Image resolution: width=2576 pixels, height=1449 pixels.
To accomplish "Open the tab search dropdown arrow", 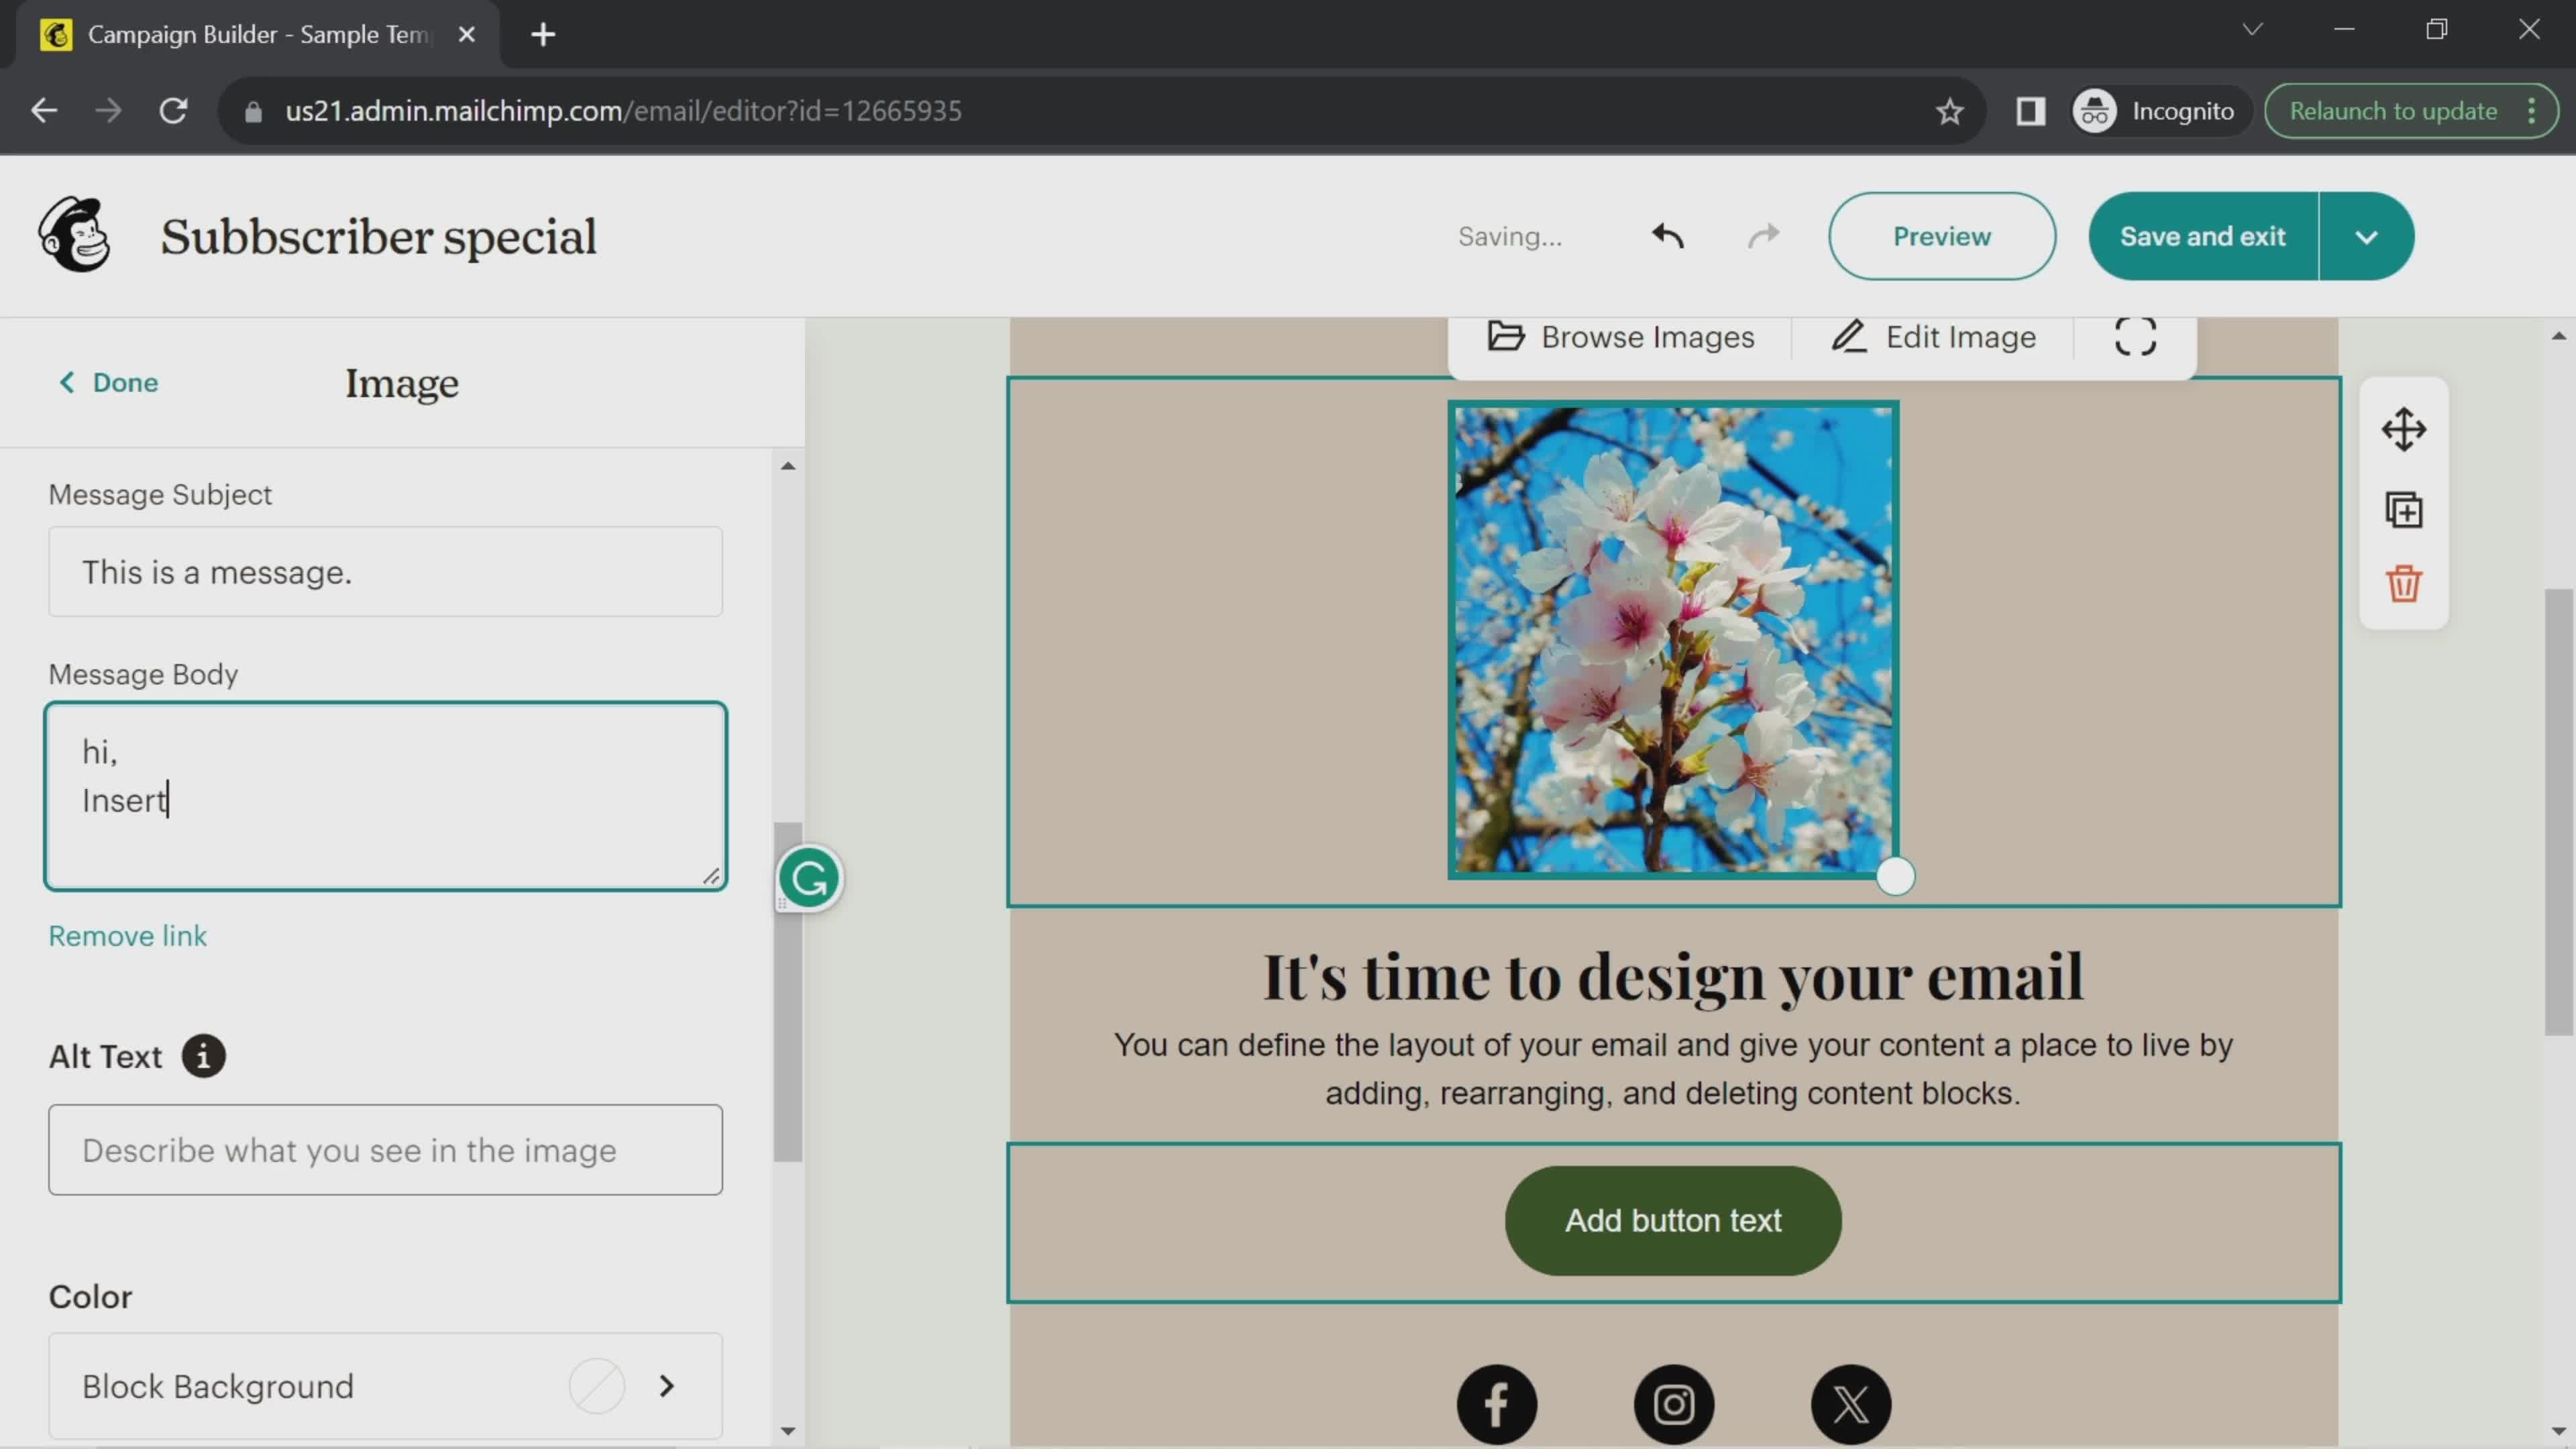I will click(x=2251, y=29).
